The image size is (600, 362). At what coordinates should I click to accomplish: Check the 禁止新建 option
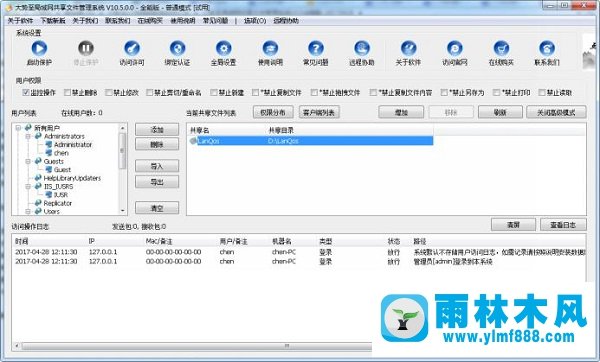click(214, 92)
